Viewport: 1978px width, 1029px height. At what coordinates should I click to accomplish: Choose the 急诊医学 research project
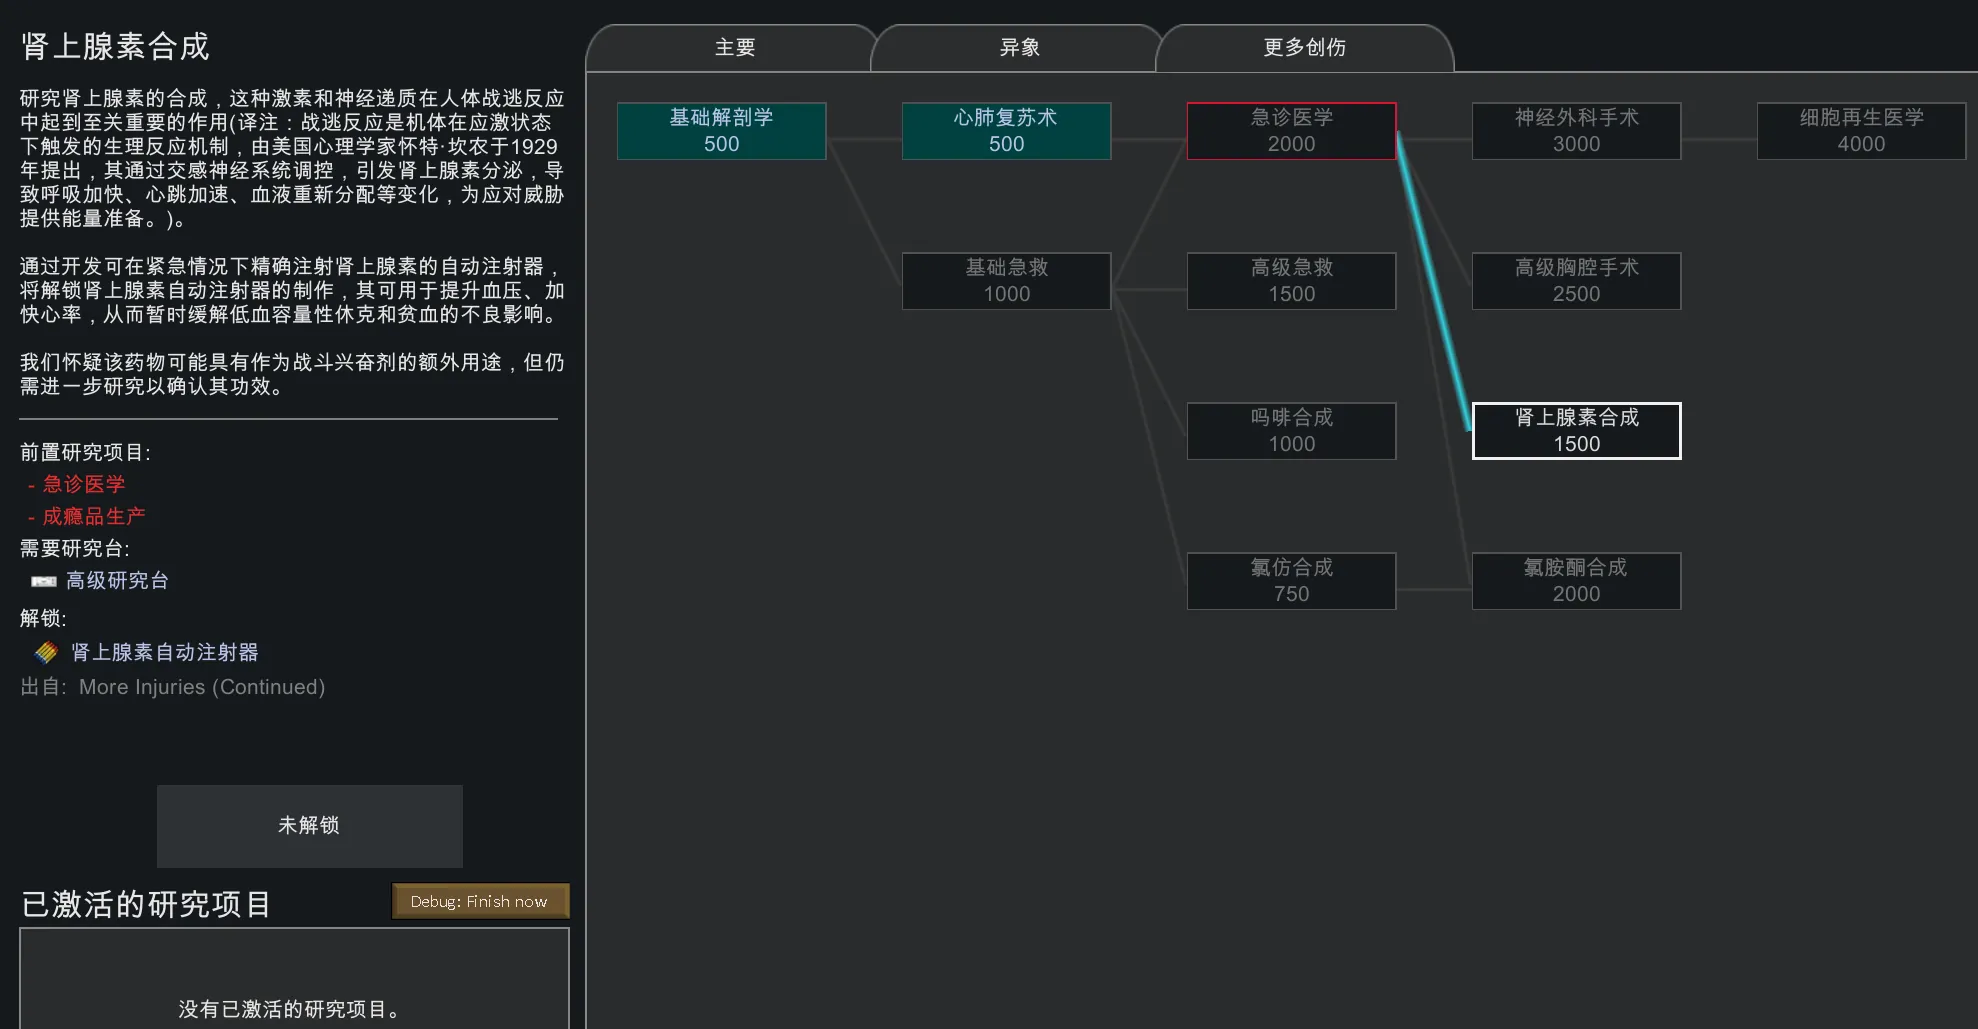(x=1291, y=131)
